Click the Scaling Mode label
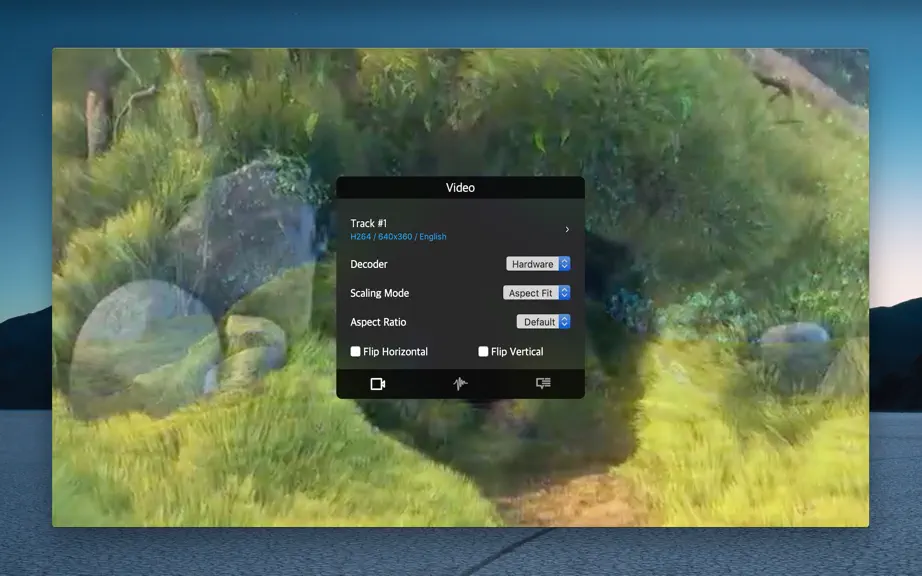Image resolution: width=922 pixels, height=576 pixels. pos(379,293)
